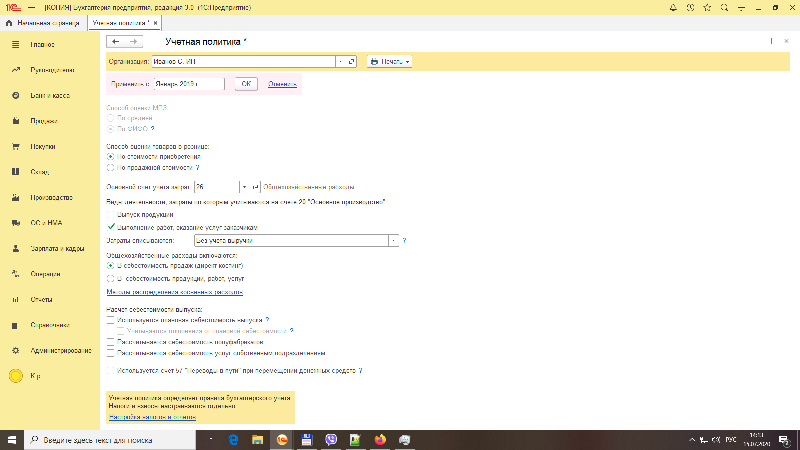Open the search magnifier in title bar

click(724, 8)
